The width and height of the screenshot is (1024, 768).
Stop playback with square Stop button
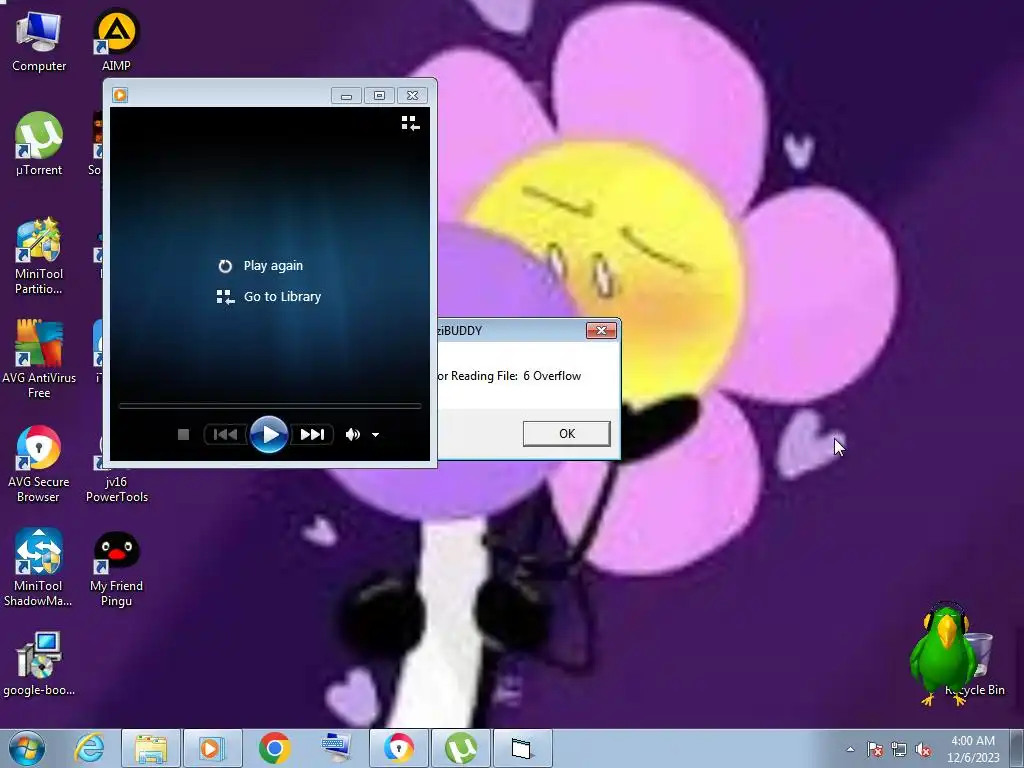[184, 434]
